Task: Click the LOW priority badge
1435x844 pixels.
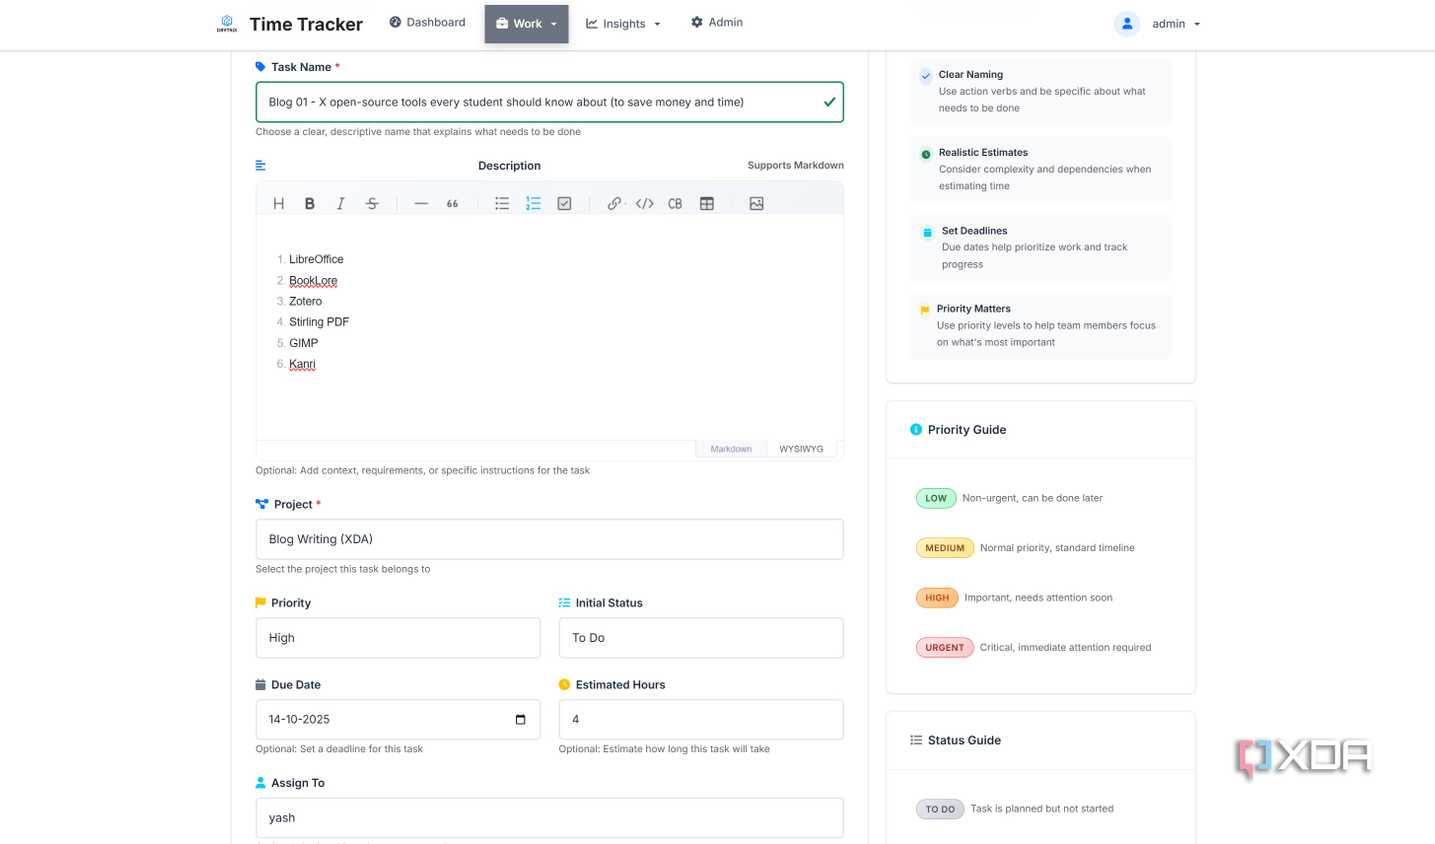Action: (936, 498)
